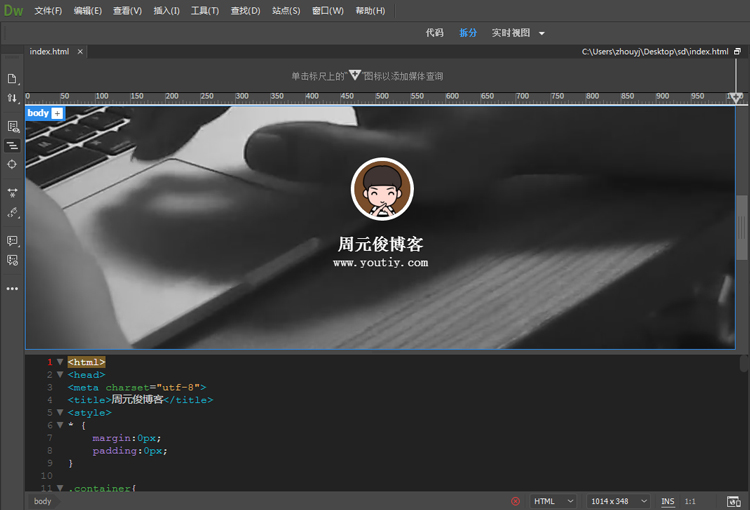This screenshot has height=510, width=750.
Task: Open the 1014 x 348 window size dropdown
Action: pyautogui.click(x=619, y=501)
